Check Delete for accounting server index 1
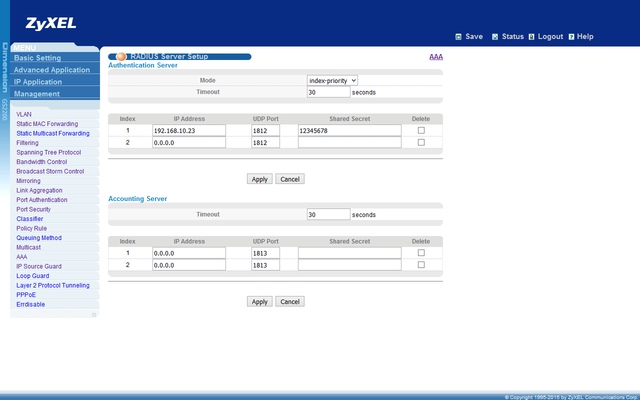This screenshot has width=640, height=400. 421,253
